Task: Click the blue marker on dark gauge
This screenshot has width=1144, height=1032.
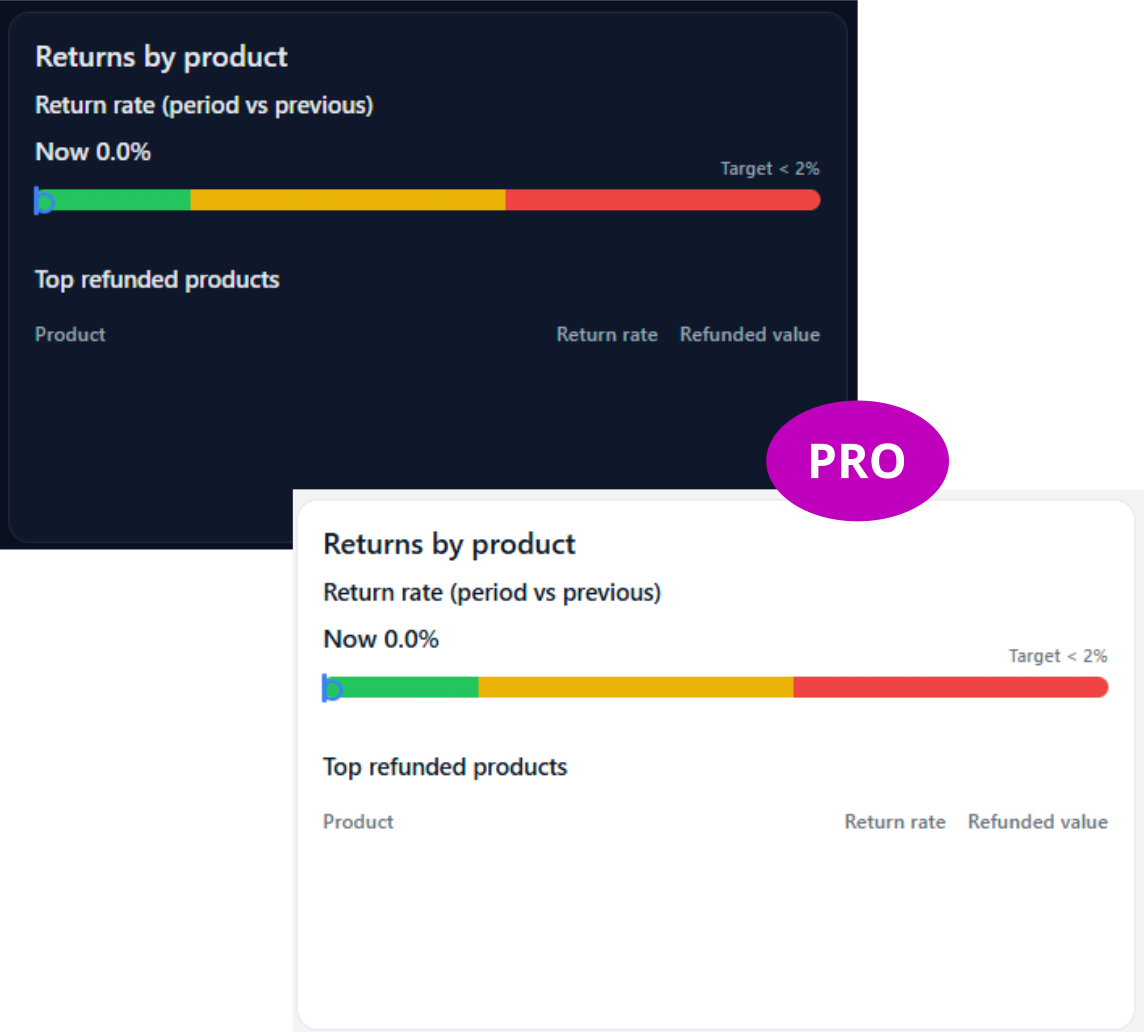Action: tap(43, 201)
